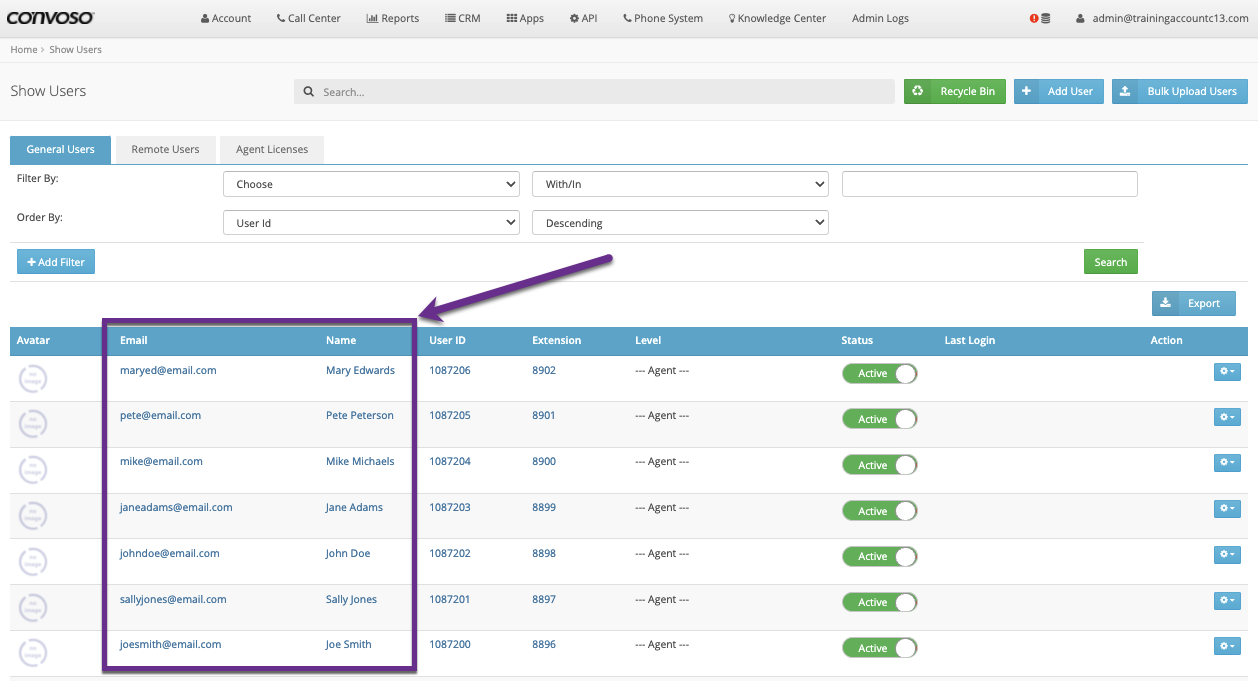
Task: Open the Phone System menu
Action: tap(663, 18)
